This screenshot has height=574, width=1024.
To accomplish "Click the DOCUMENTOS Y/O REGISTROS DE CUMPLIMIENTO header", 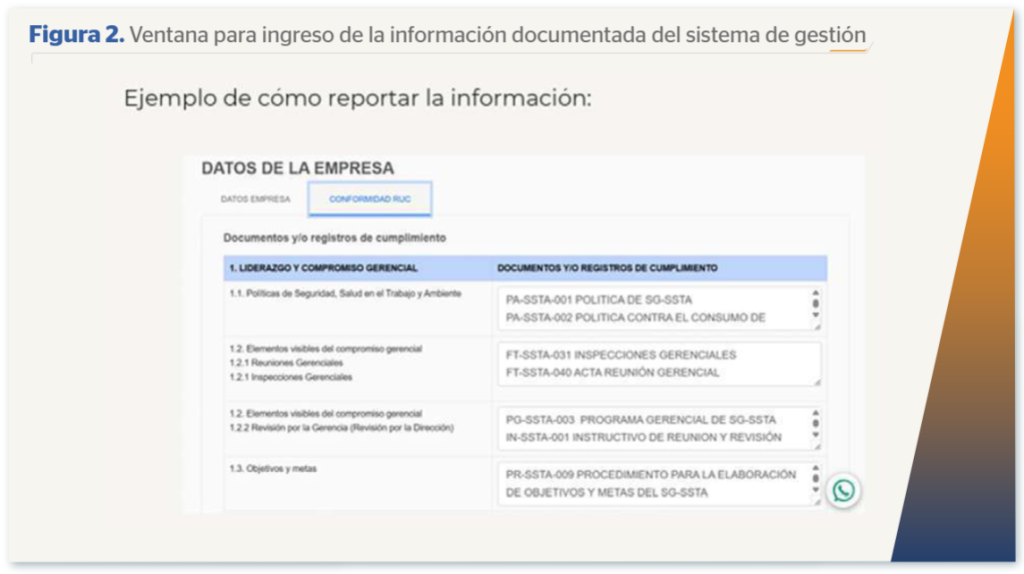I will coord(607,268).
